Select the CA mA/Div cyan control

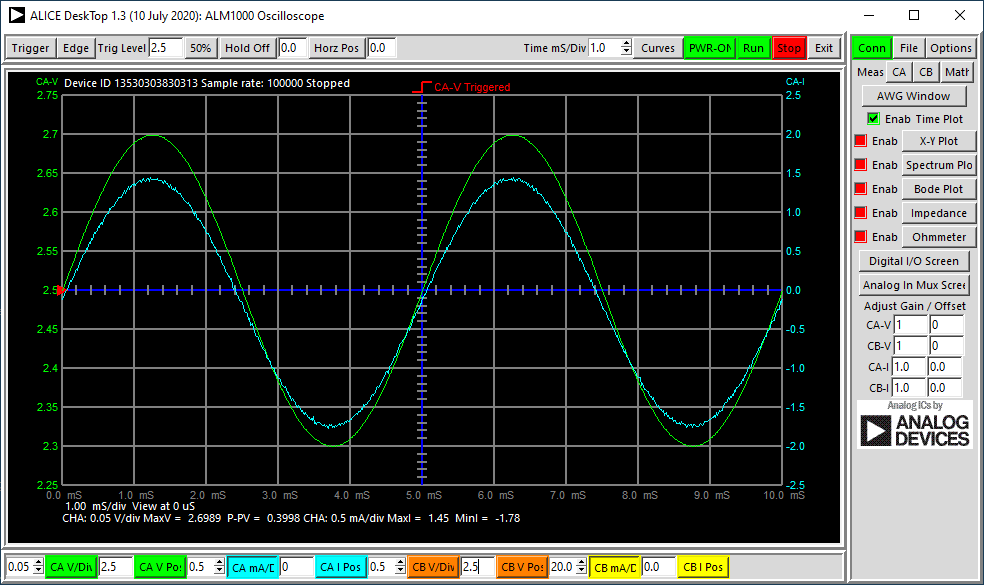click(254, 565)
